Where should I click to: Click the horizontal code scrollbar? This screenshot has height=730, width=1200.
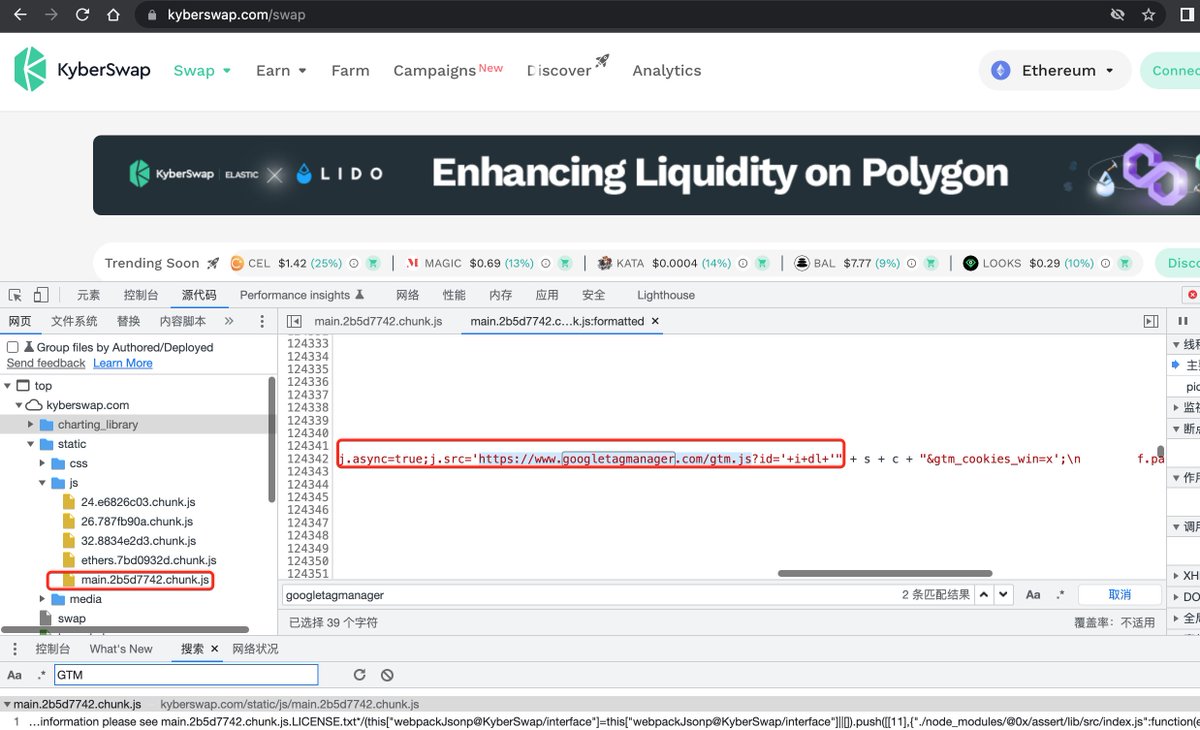885,573
